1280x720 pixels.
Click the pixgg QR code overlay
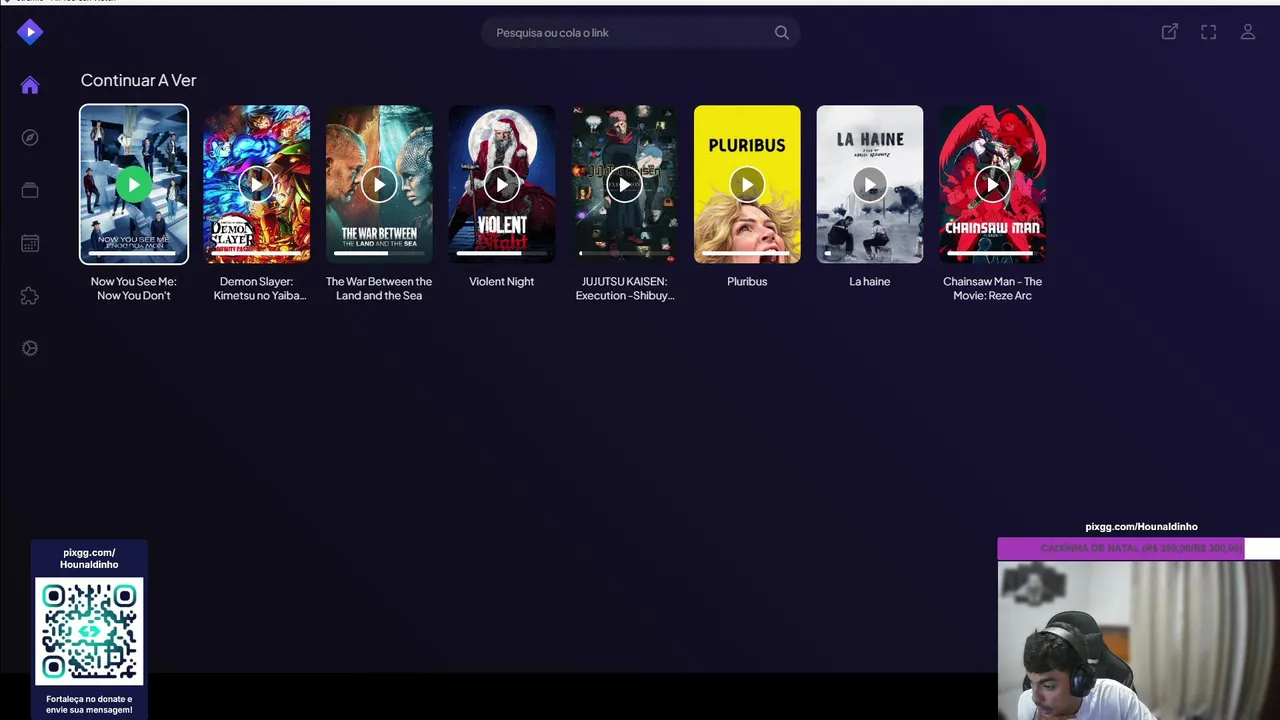pos(89,631)
